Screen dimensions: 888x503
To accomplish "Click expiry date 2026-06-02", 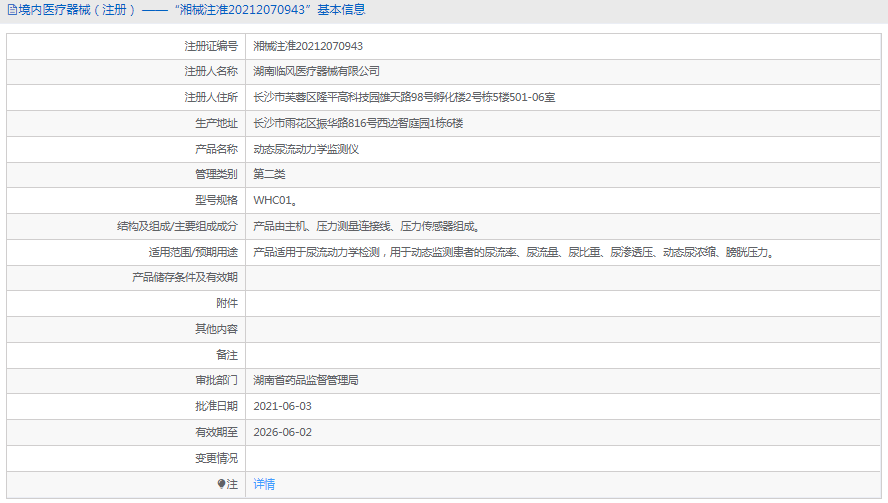I will tap(282, 432).
